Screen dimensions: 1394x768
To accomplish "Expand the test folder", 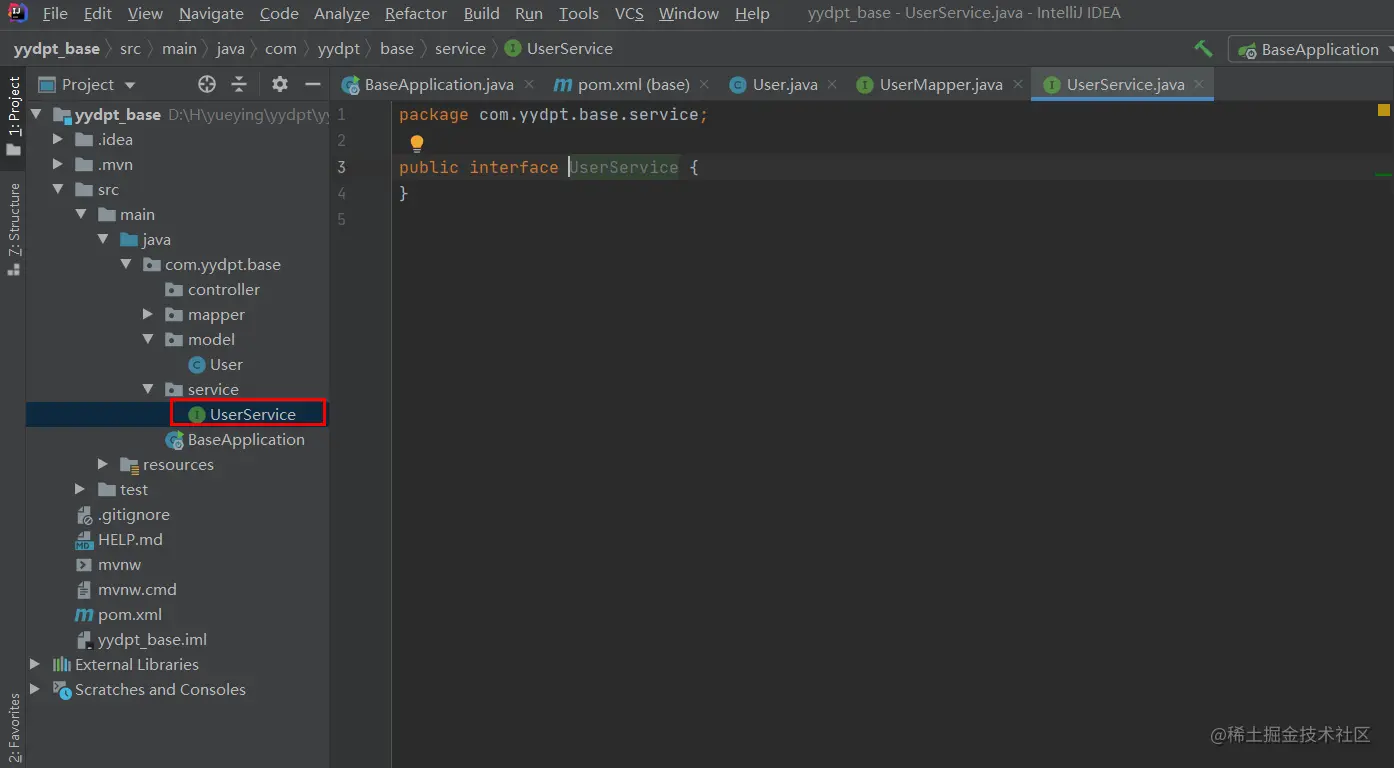I will [x=81, y=489].
